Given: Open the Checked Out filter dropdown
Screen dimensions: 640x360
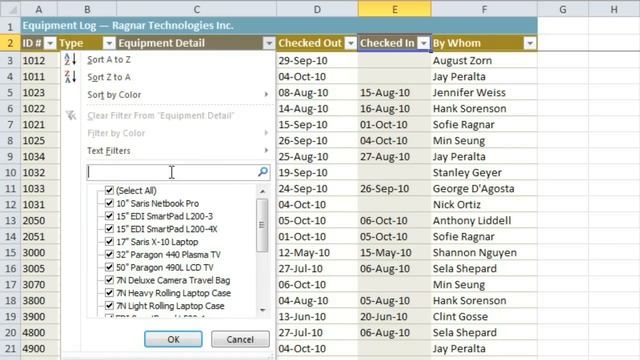Looking at the screenshot, I should point(351,43).
